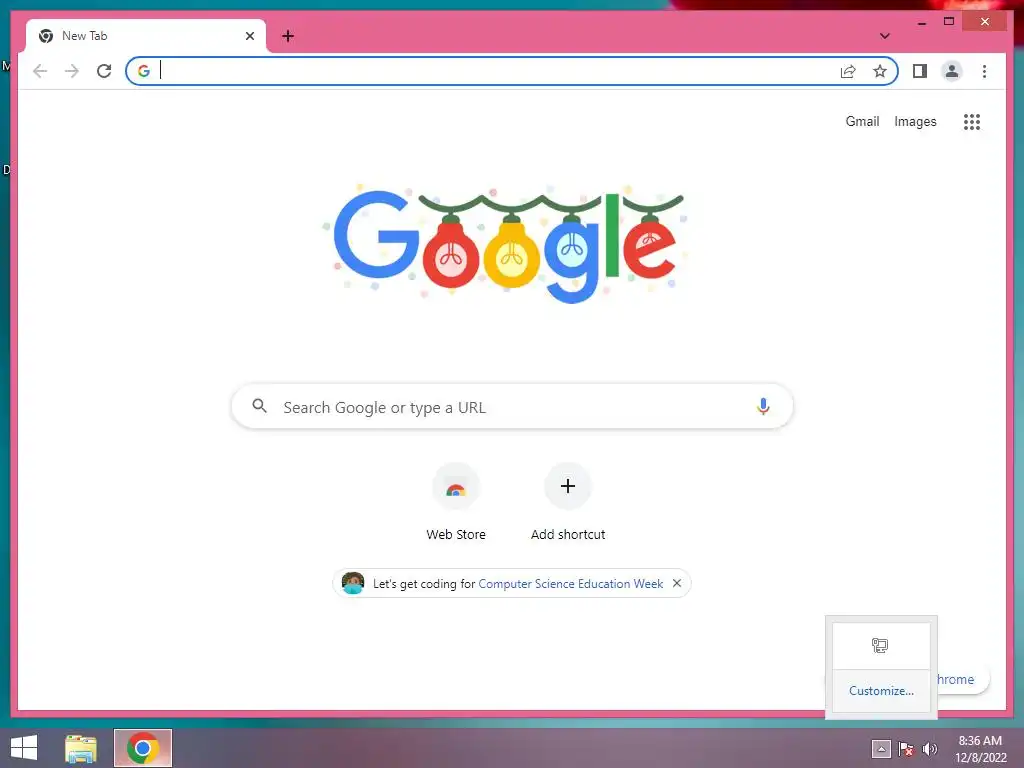The width and height of the screenshot is (1024, 768).
Task: Maximize the Chrome window
Action: pyautogui.click(x=949, y=22)
